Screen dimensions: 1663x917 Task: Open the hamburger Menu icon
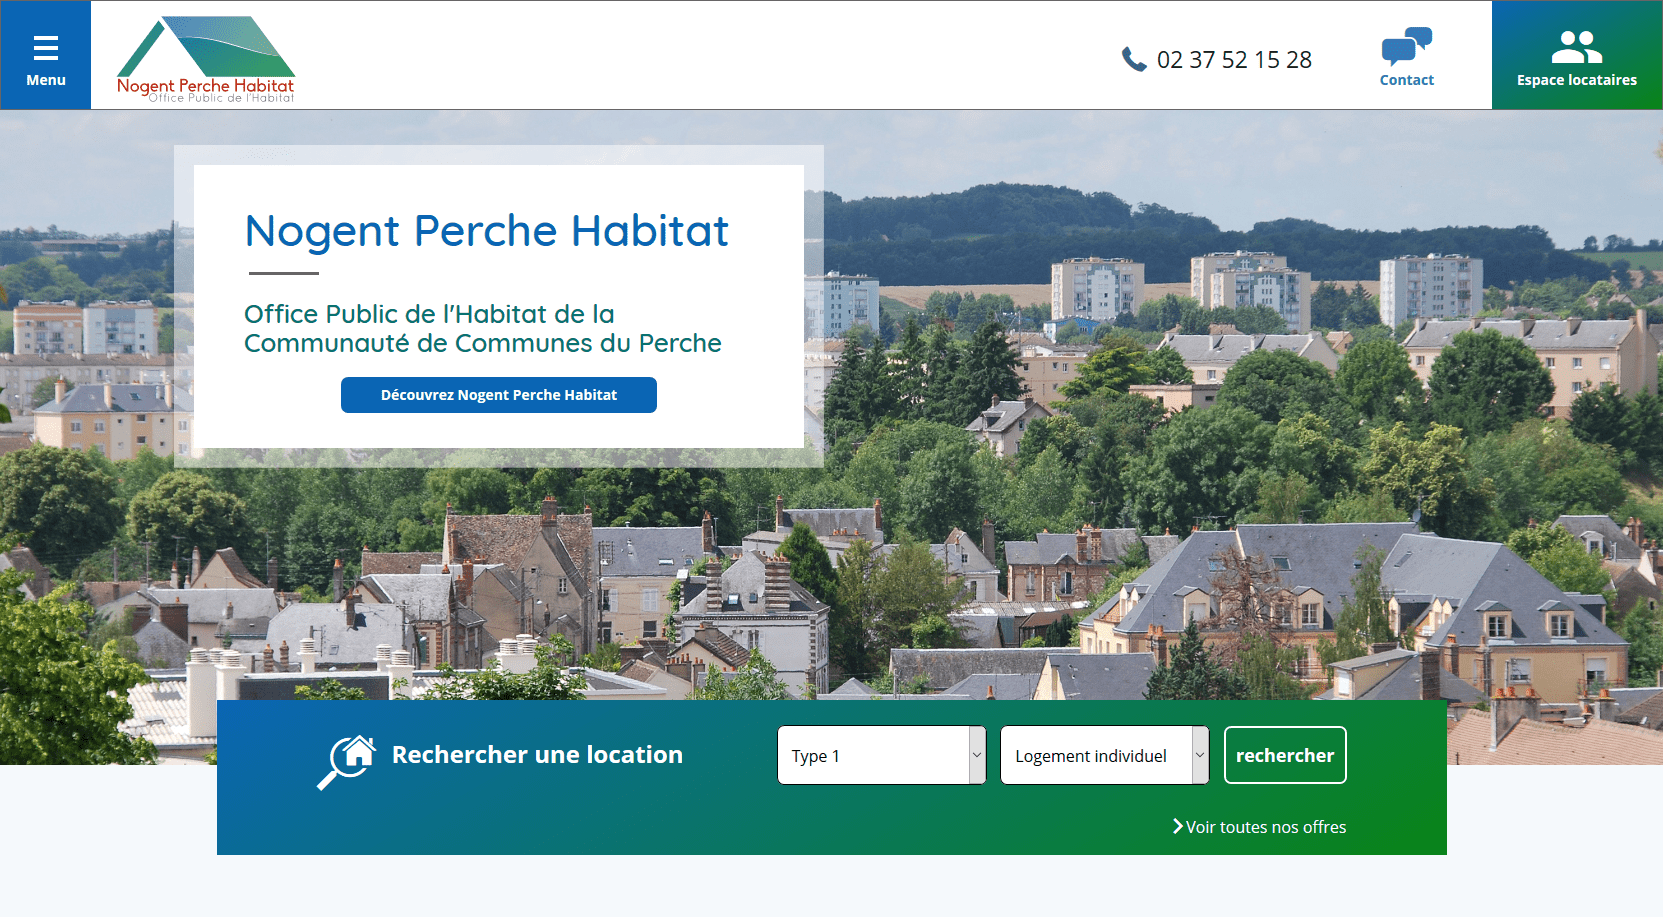[46, 48]
